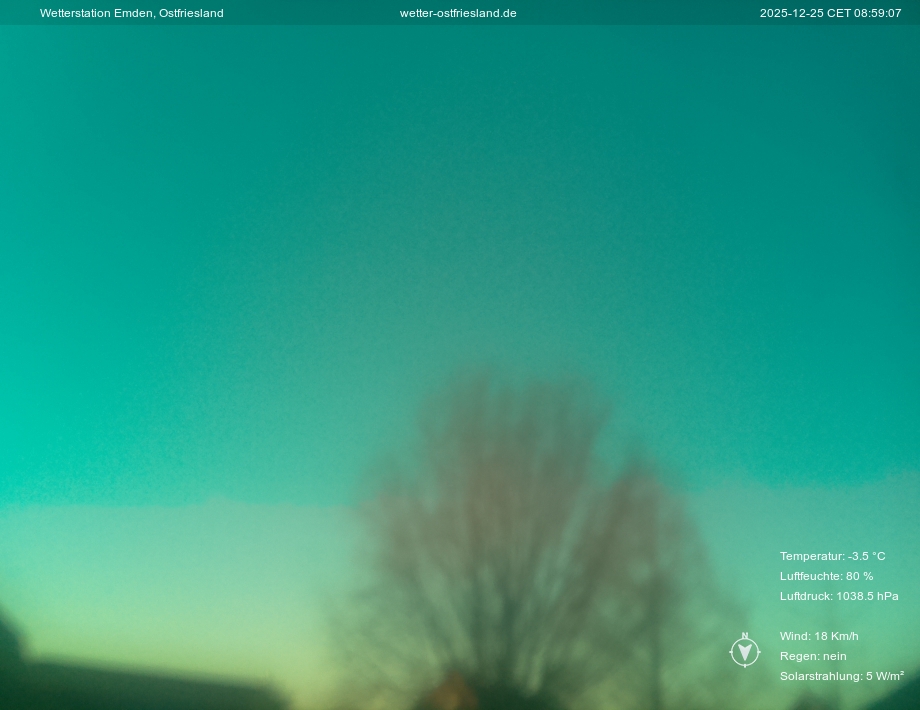
Task: Click the Regen: nein status
Action: [x=813, y=656]
